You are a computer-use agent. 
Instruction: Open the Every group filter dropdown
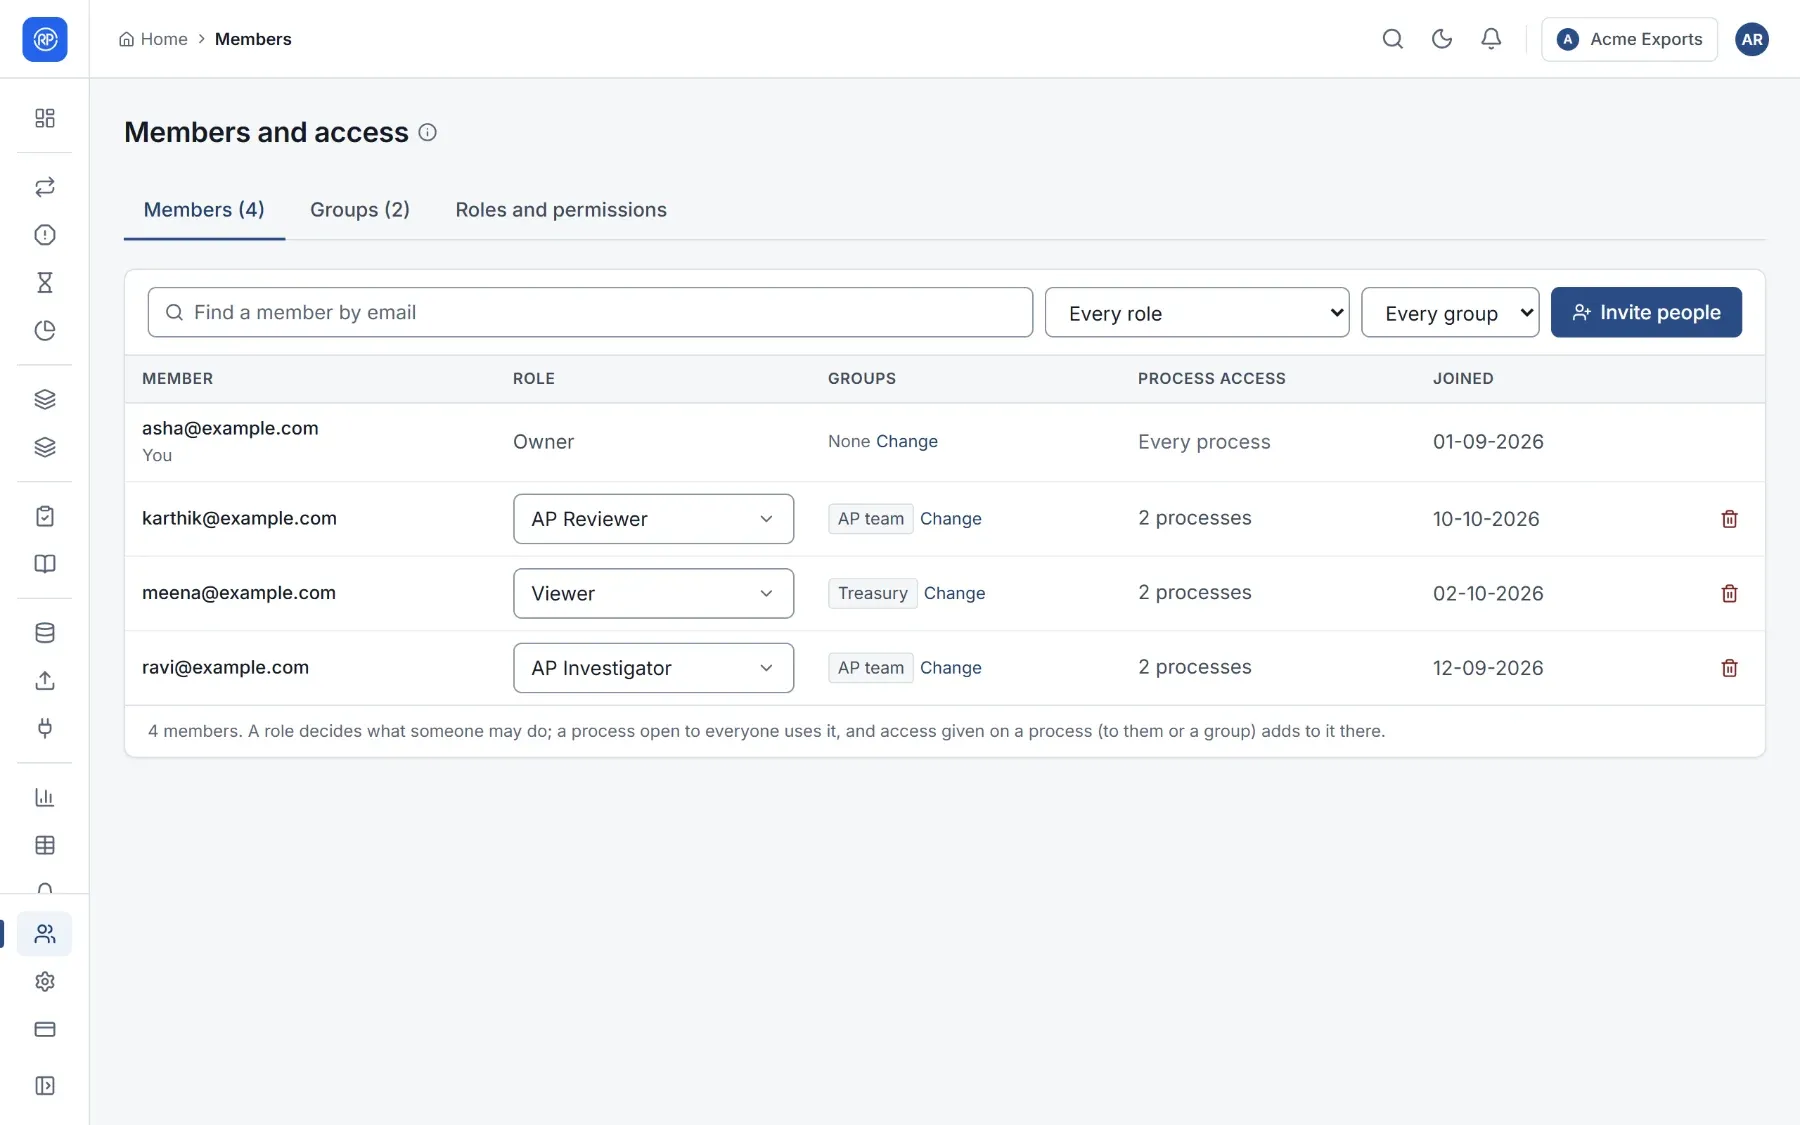click(x=1450, y=313)
